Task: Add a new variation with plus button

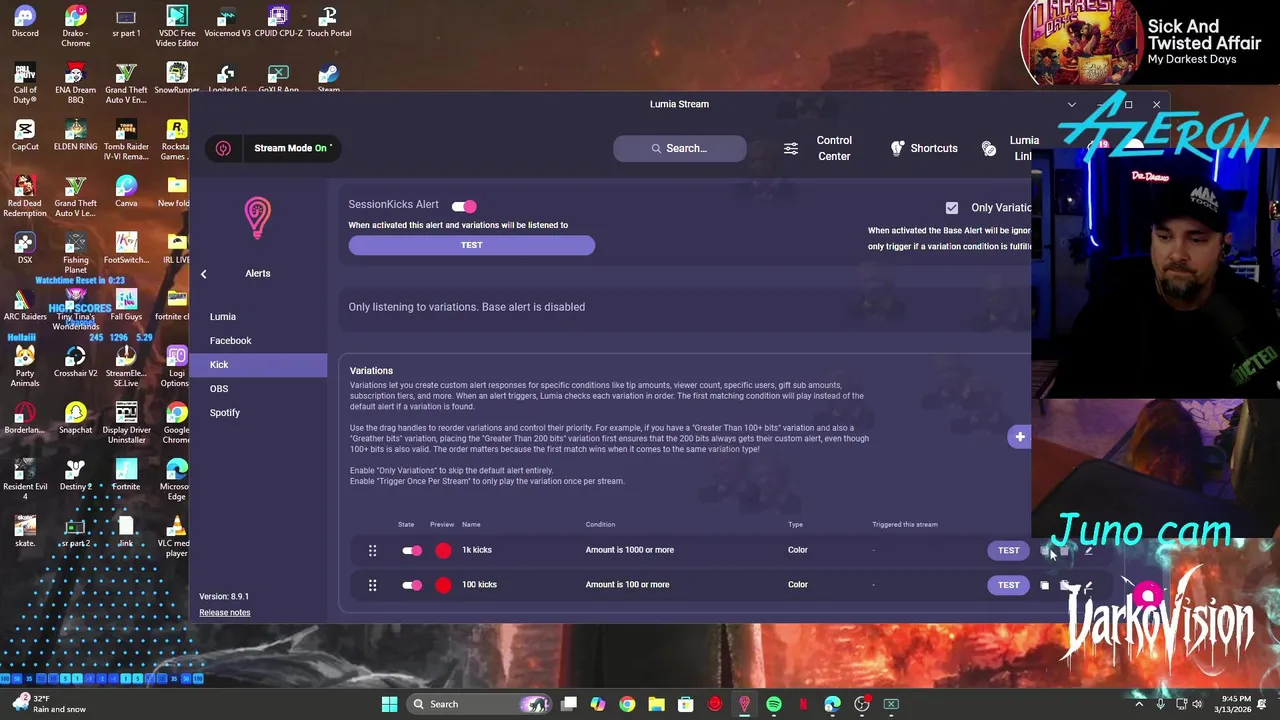Action: tap(1019, 437)
